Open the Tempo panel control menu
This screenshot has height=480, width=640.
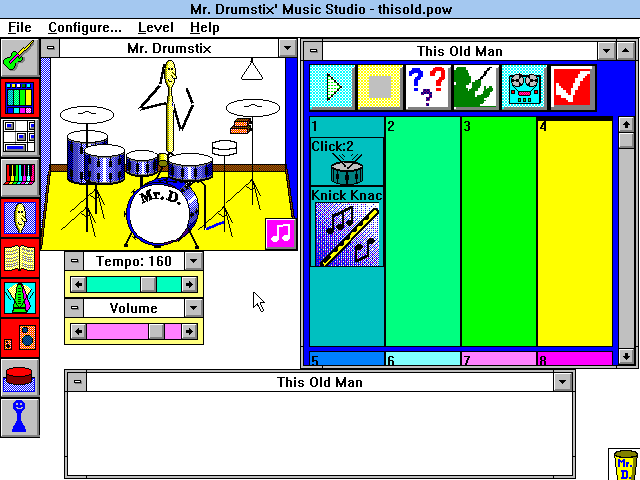tap(74, 261)
